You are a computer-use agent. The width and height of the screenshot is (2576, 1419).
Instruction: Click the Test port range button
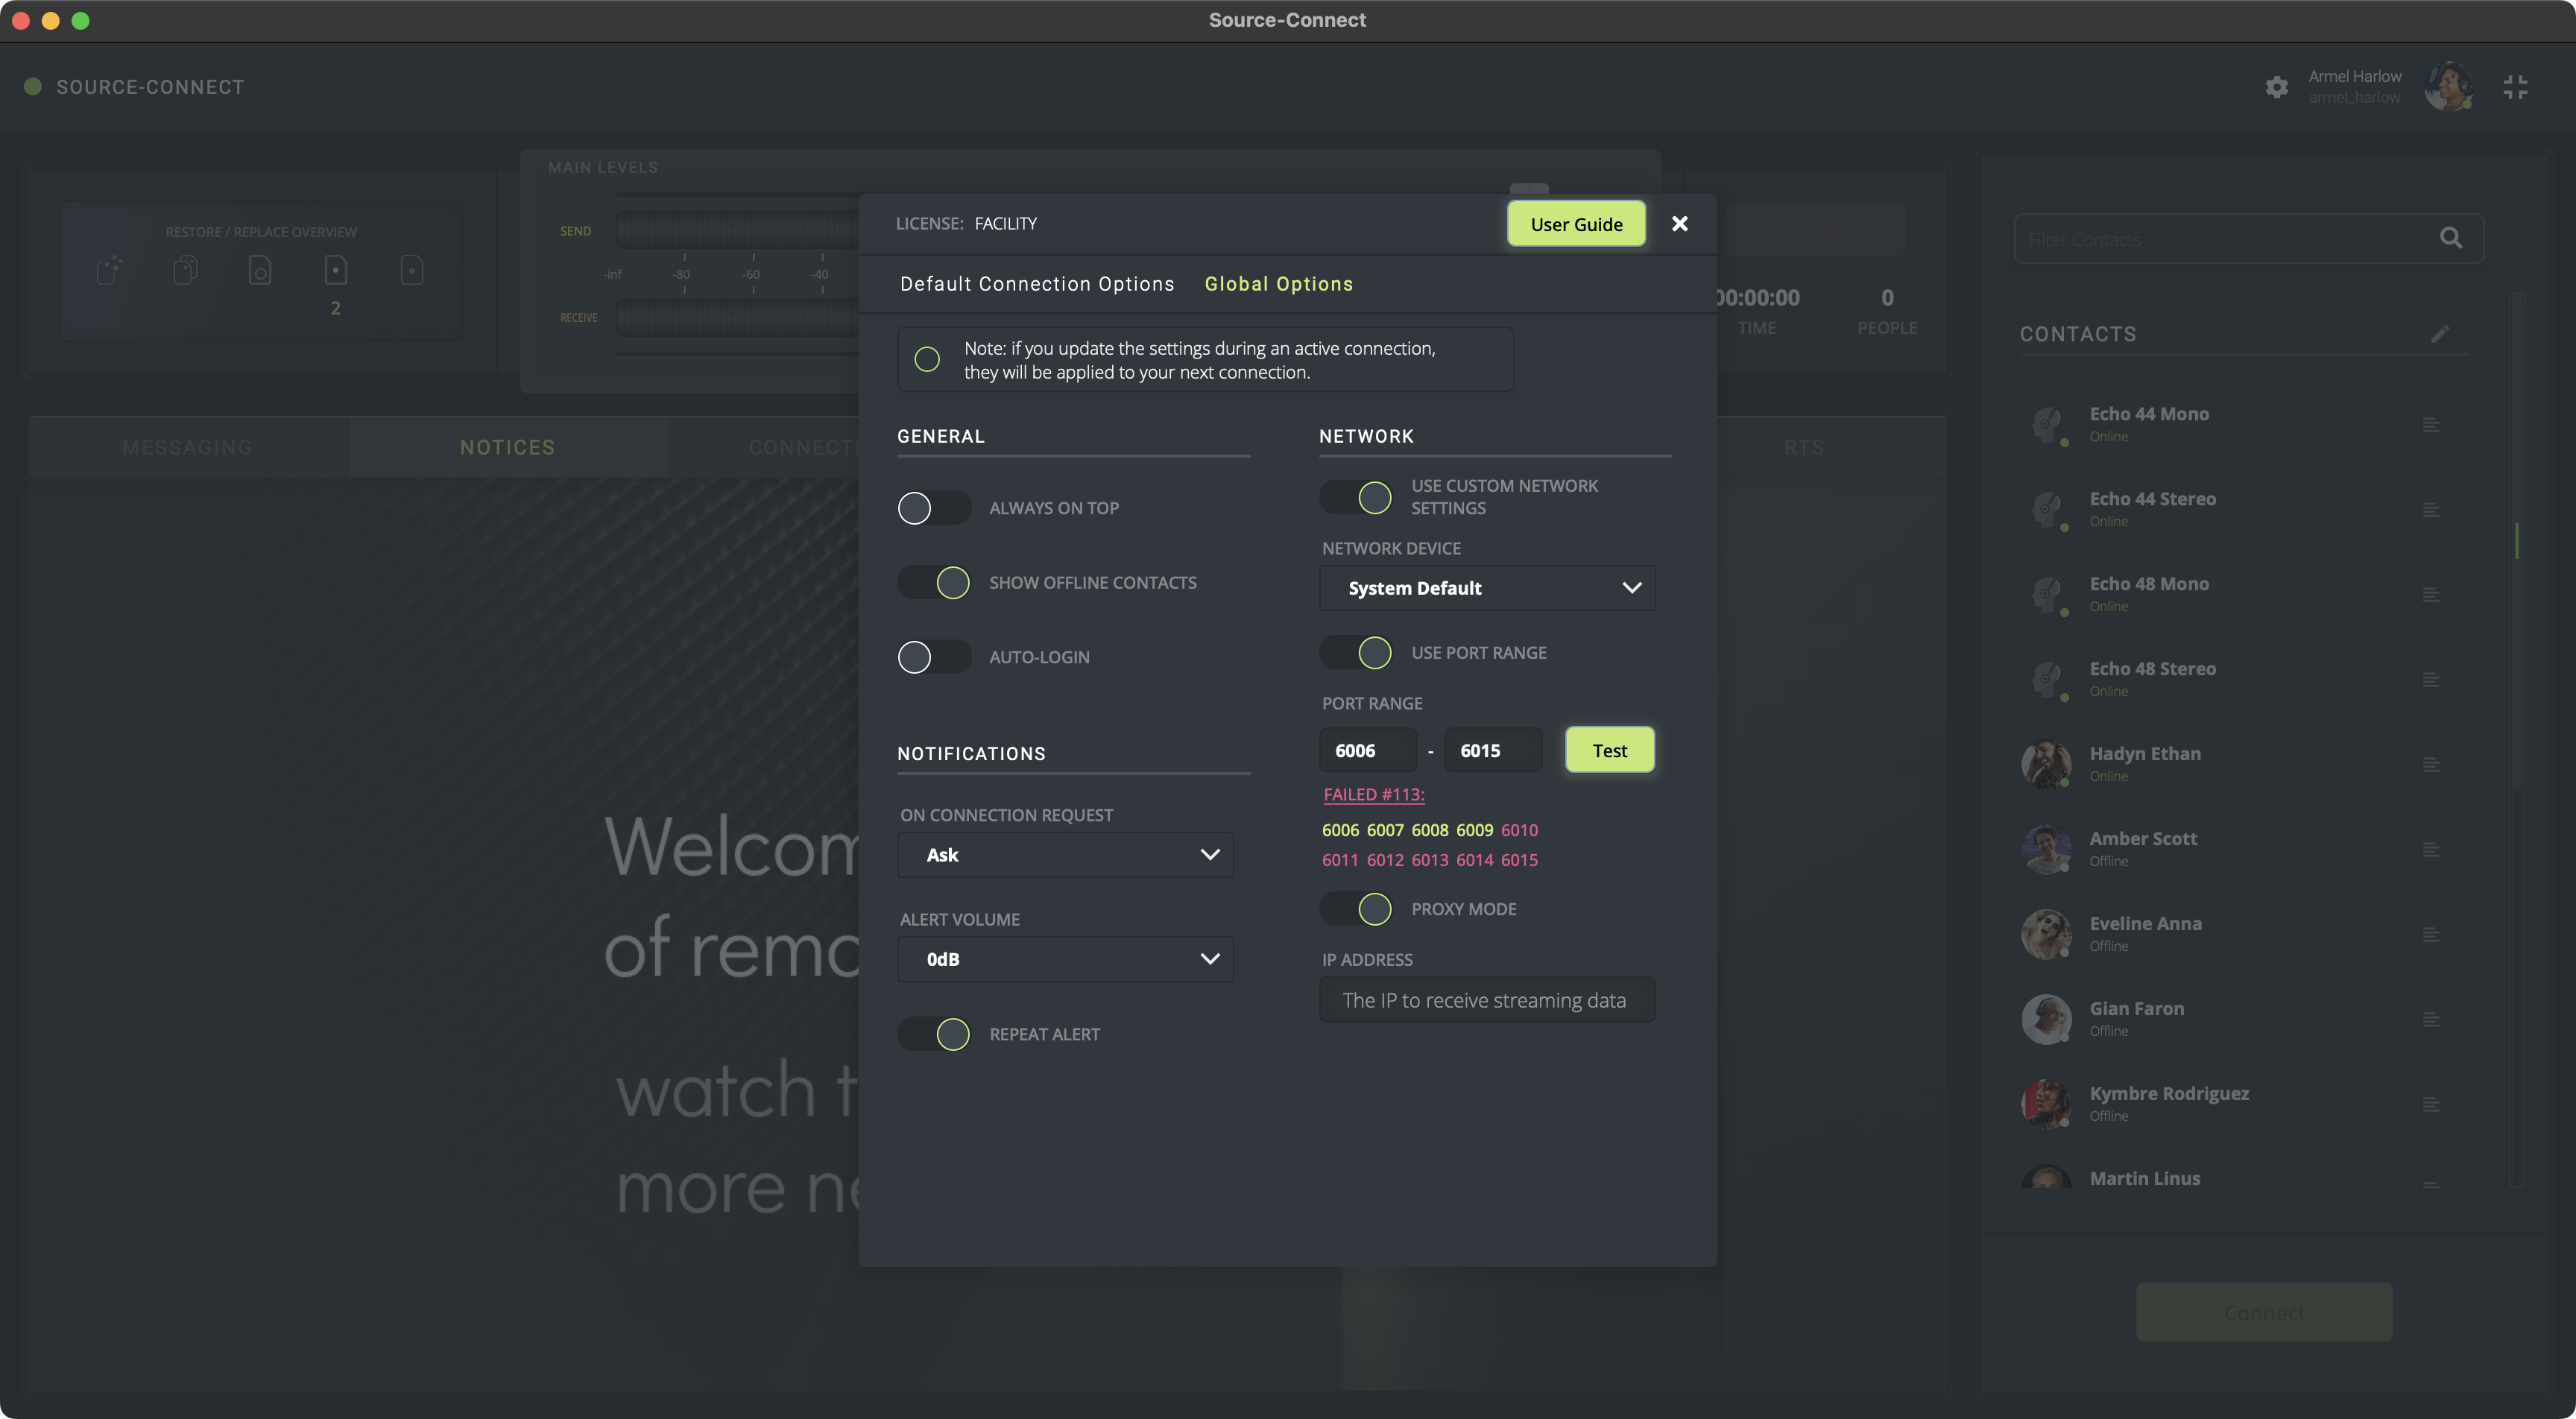click(1609, 750)
